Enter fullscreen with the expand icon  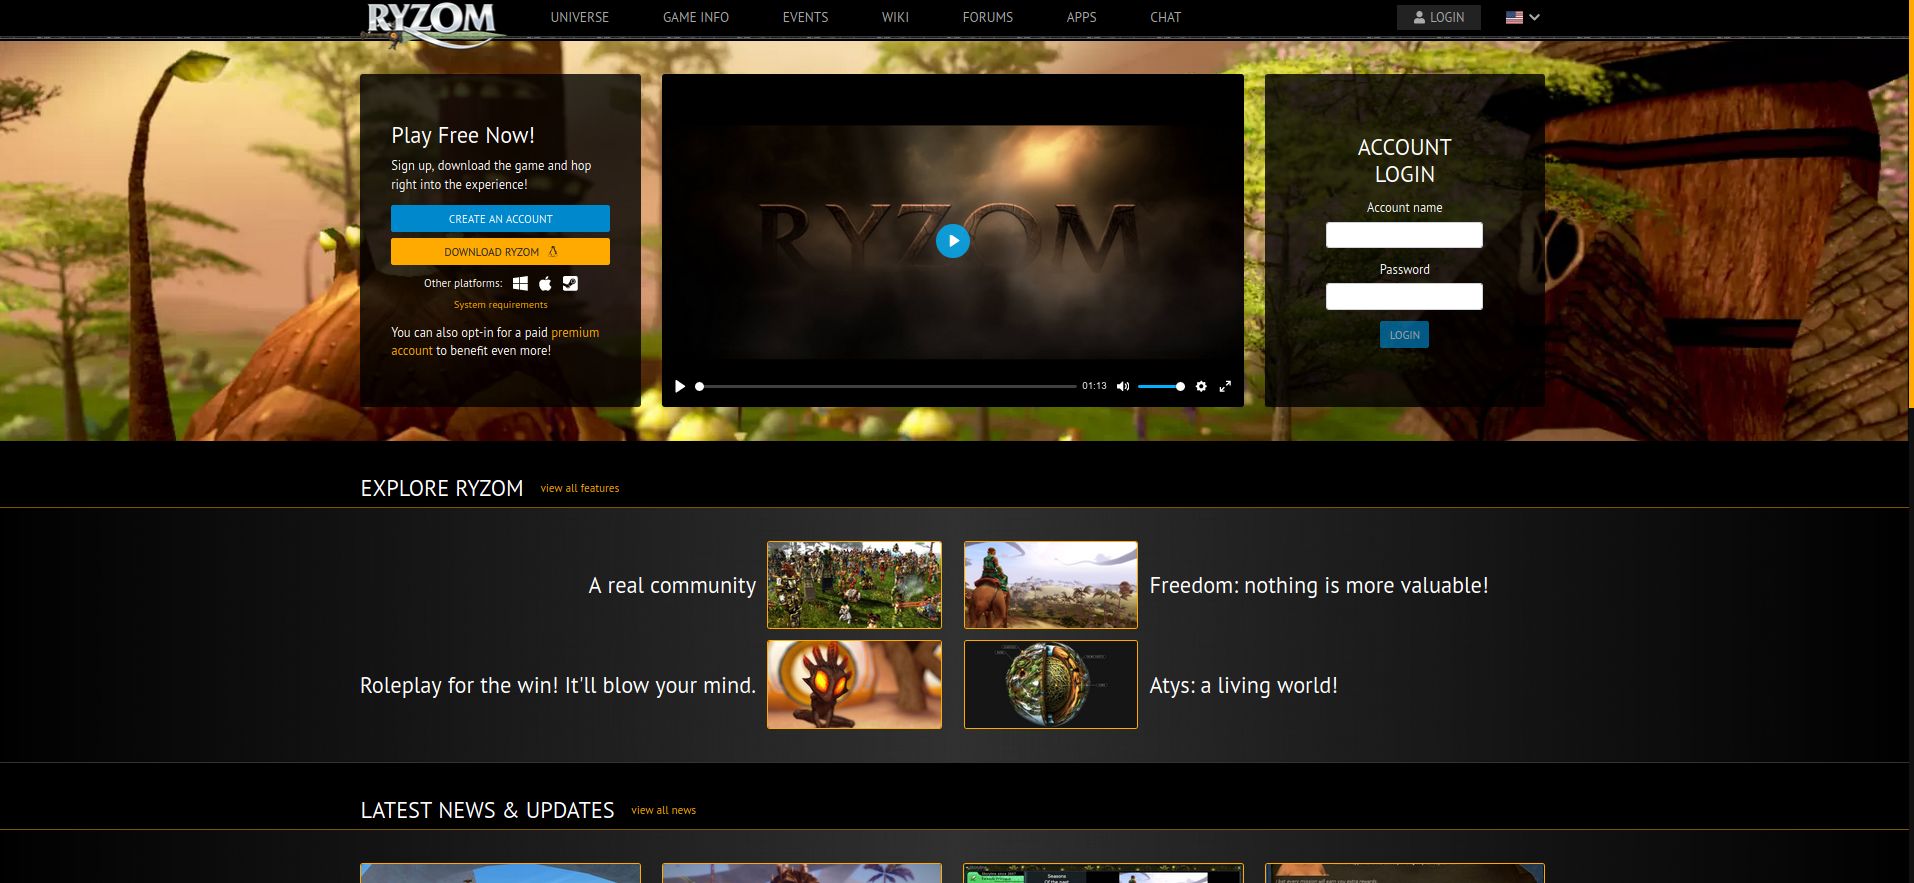click(x=1225, y=386)
